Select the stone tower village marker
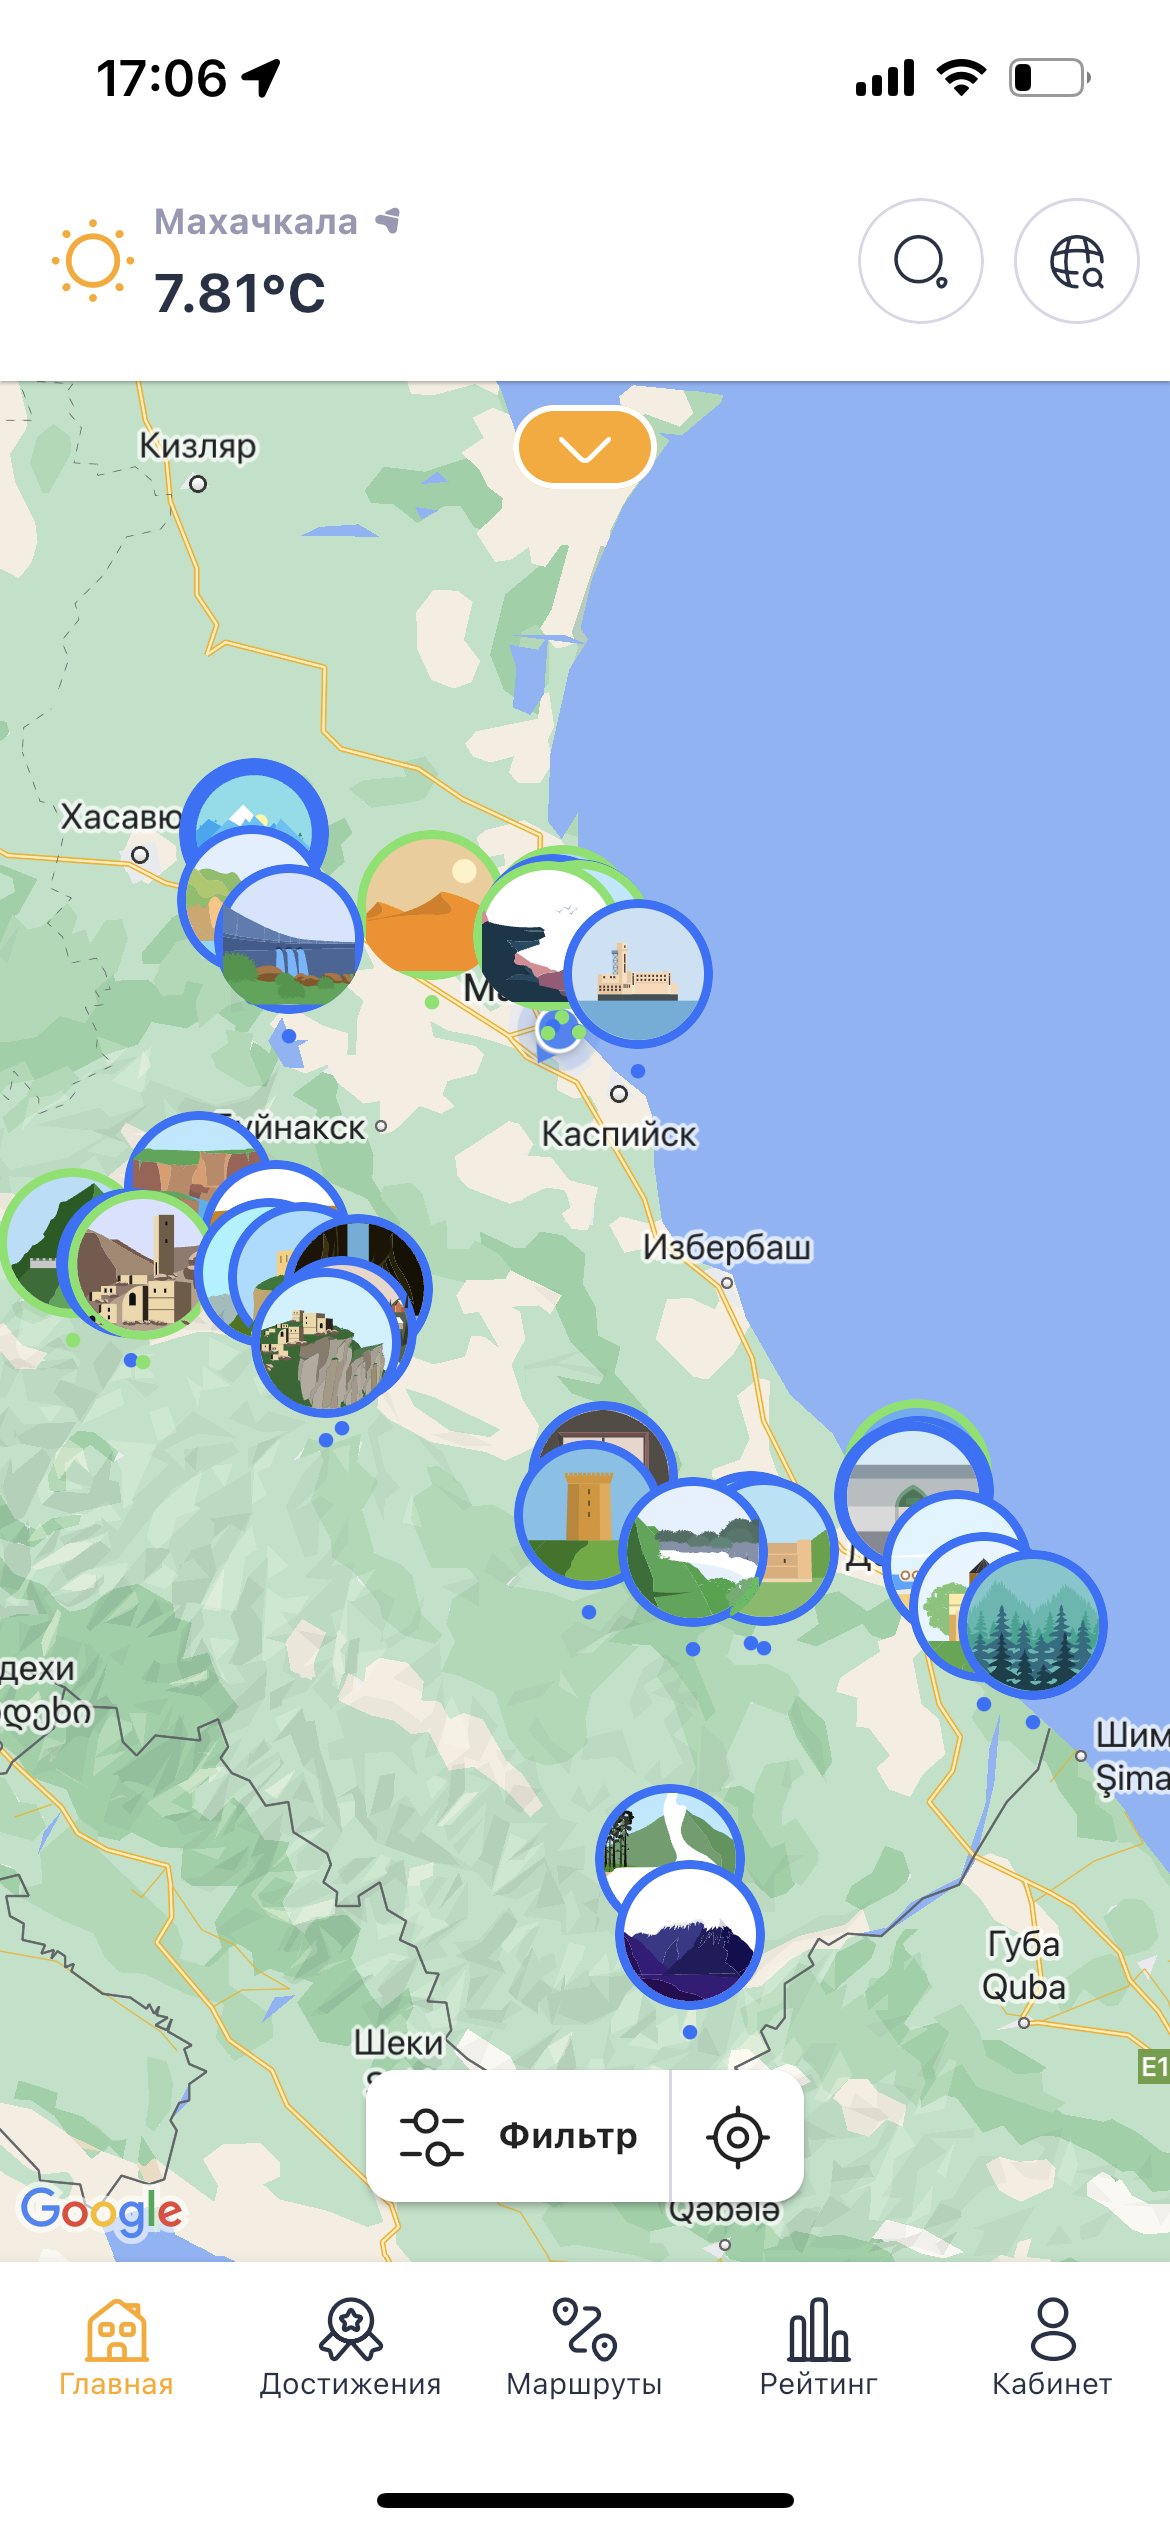This screenshot has width=1170, height=2532. 142,1264
